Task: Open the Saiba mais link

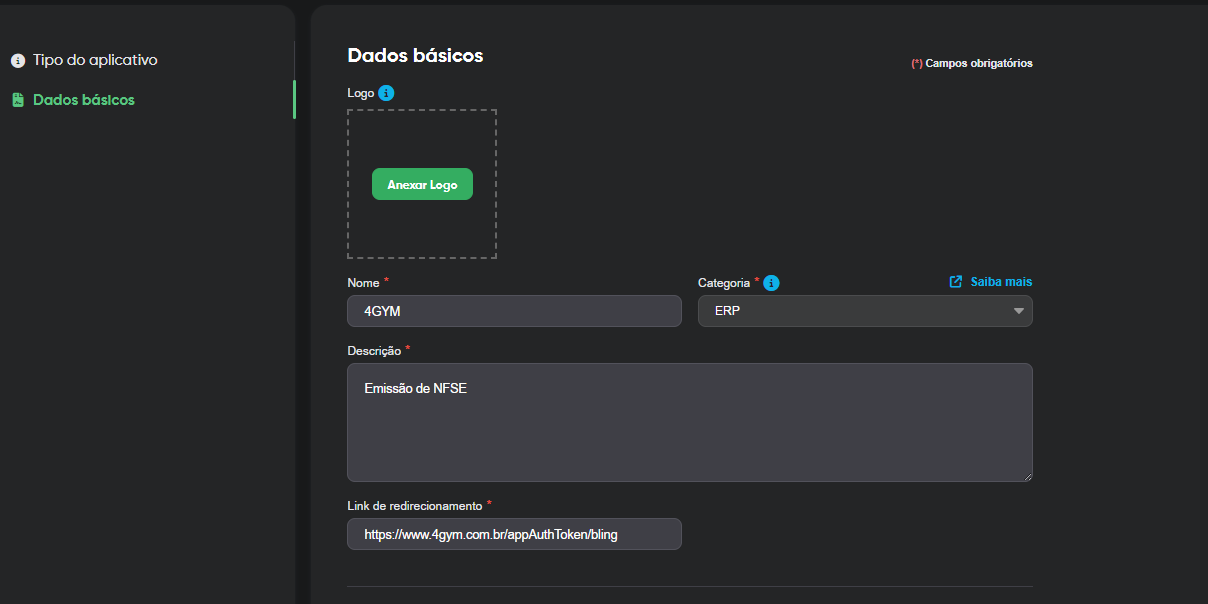Action: (x=1000, y=282)
